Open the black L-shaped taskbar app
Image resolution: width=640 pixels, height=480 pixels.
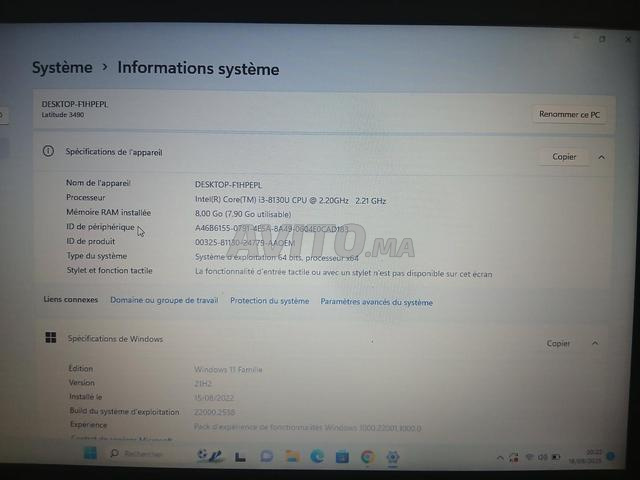pos(240,457)
